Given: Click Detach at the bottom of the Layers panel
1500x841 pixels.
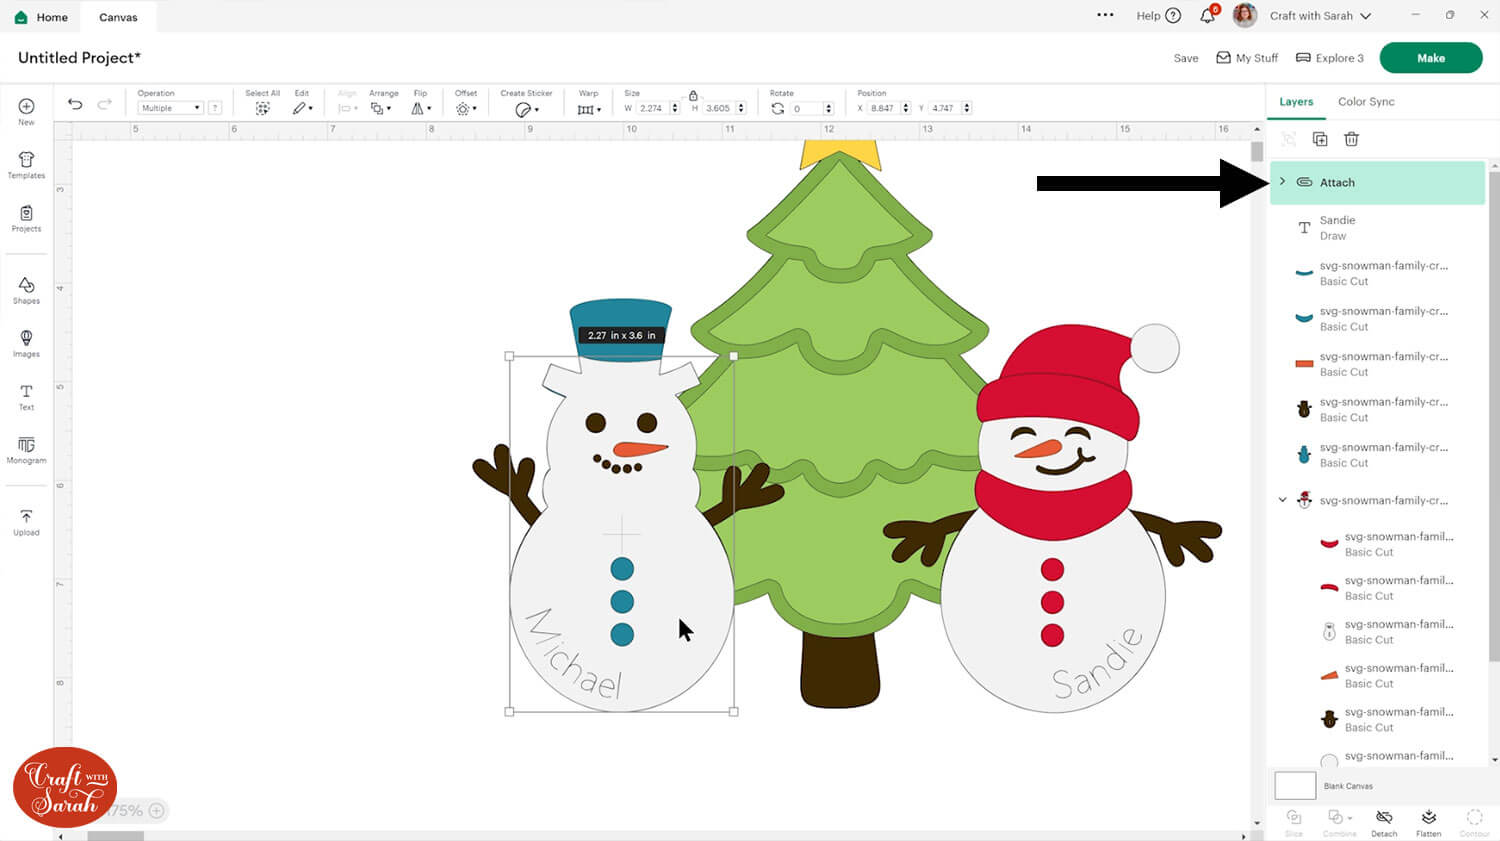Looking at the screenshot, I should tap(1384, 822).
